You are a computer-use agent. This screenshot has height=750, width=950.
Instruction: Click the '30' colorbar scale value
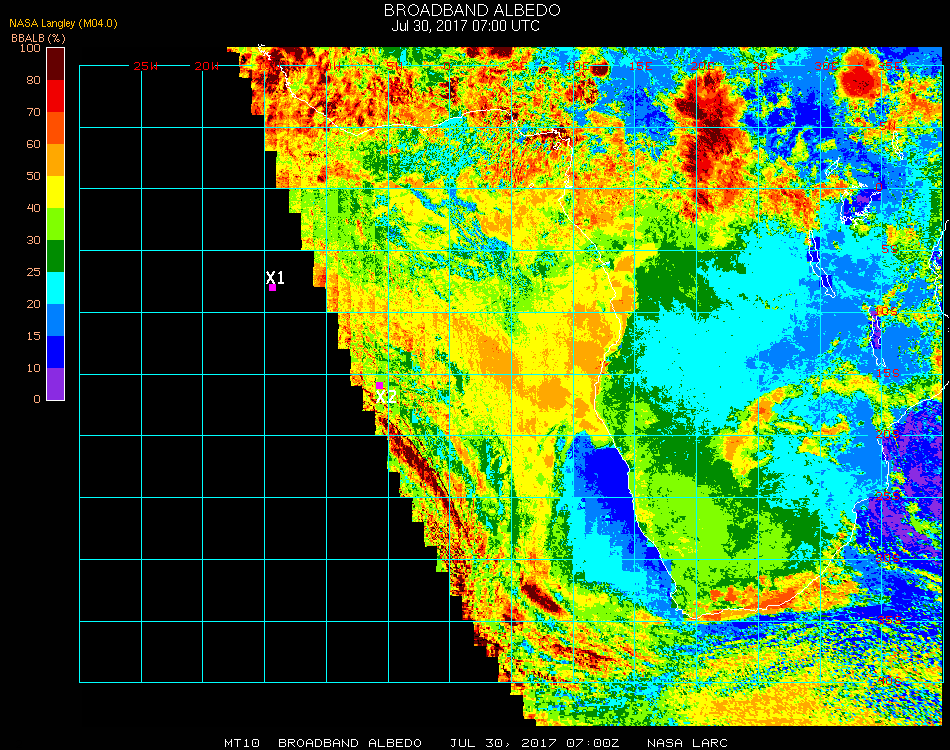(33, 241)
